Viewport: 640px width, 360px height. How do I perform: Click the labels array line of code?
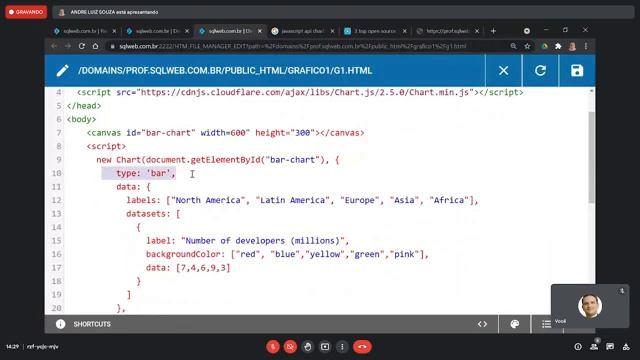[x=302, y=200]
